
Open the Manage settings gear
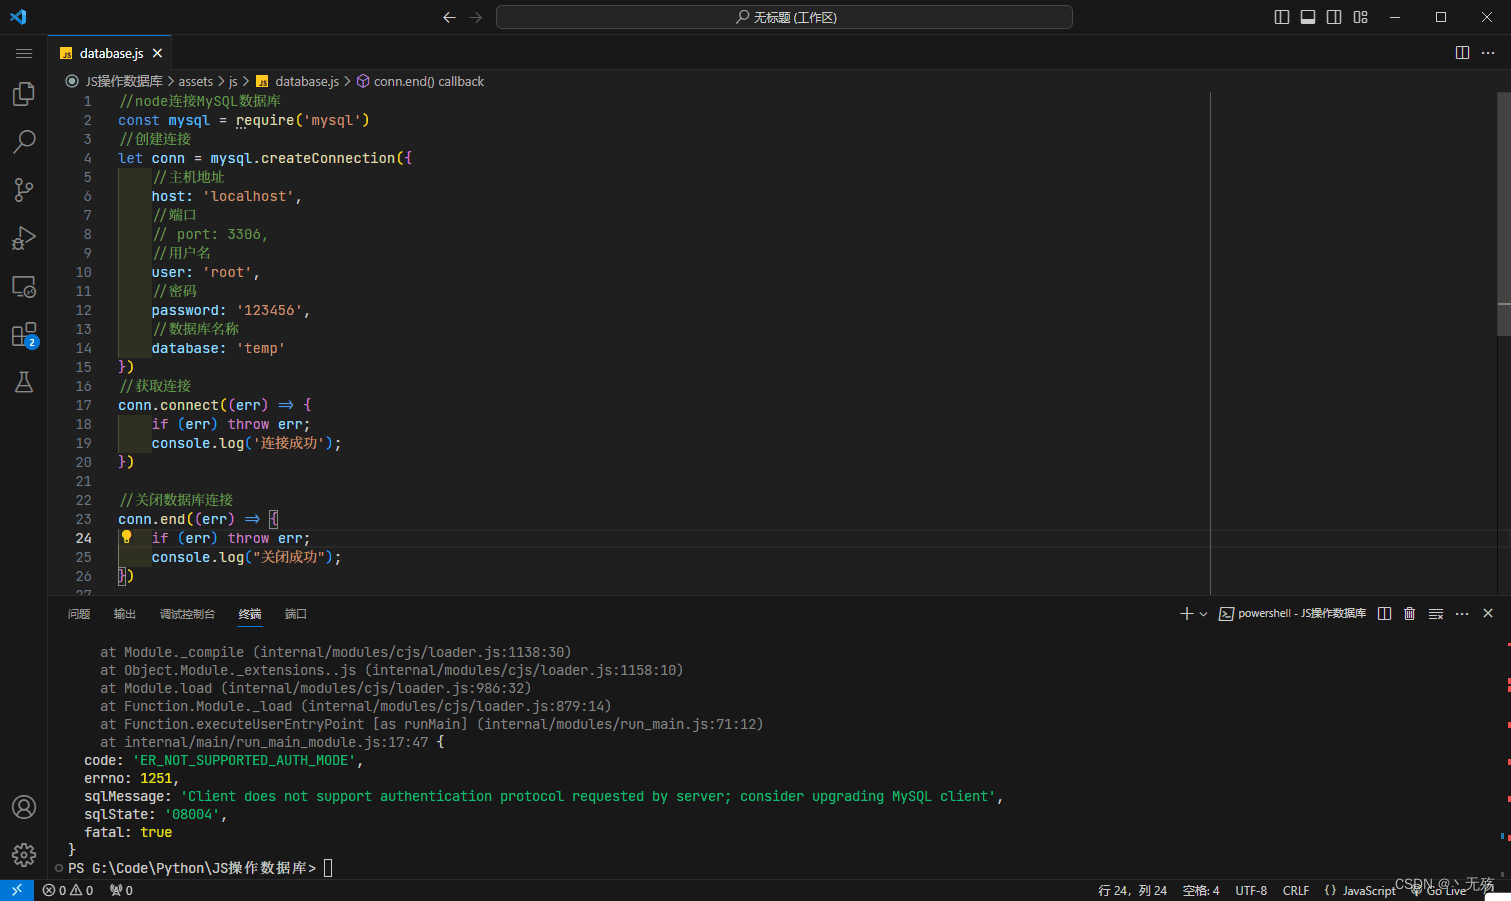(24, 854)
